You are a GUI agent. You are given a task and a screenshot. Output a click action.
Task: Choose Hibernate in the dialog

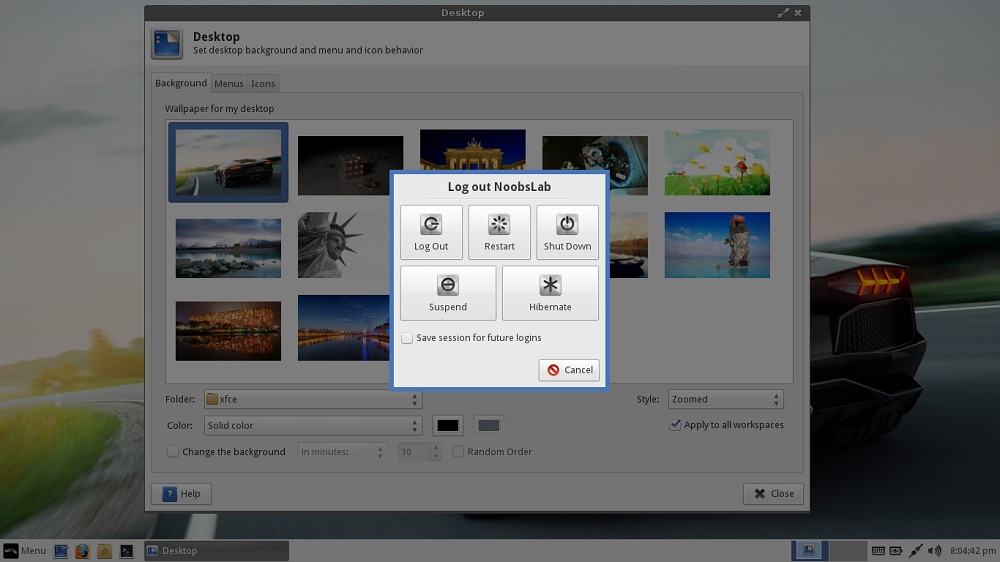(550, 293)
